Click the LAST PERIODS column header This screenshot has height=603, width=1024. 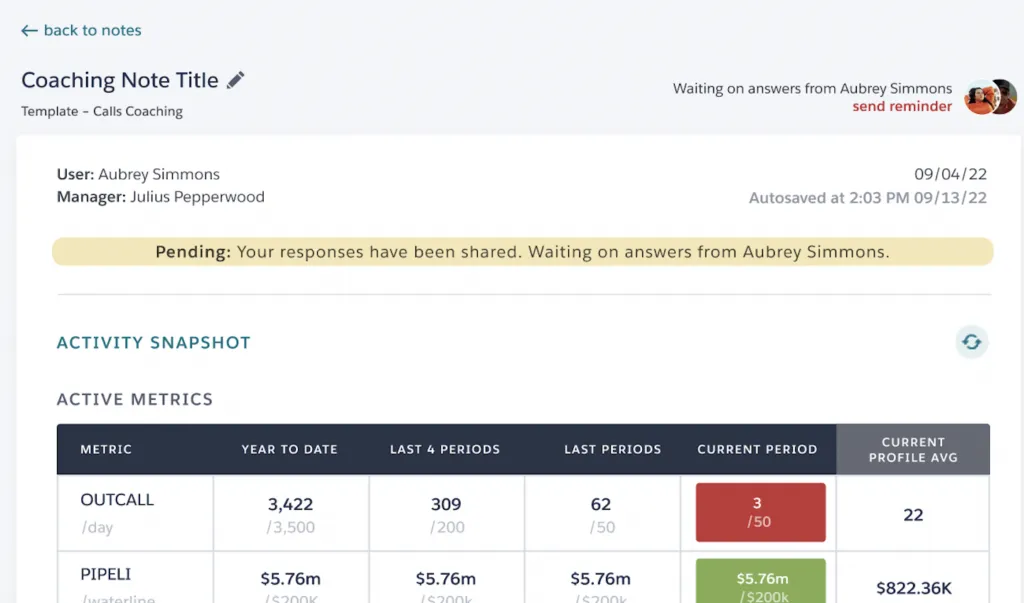[x=613, y=449]
